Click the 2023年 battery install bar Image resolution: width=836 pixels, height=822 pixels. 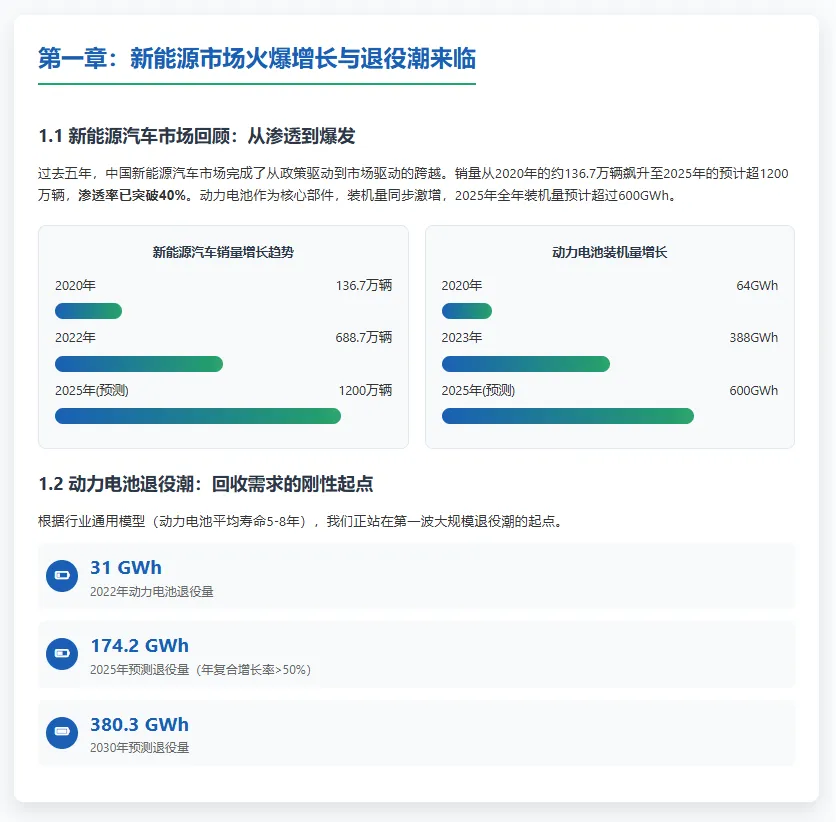click(526, 364)
